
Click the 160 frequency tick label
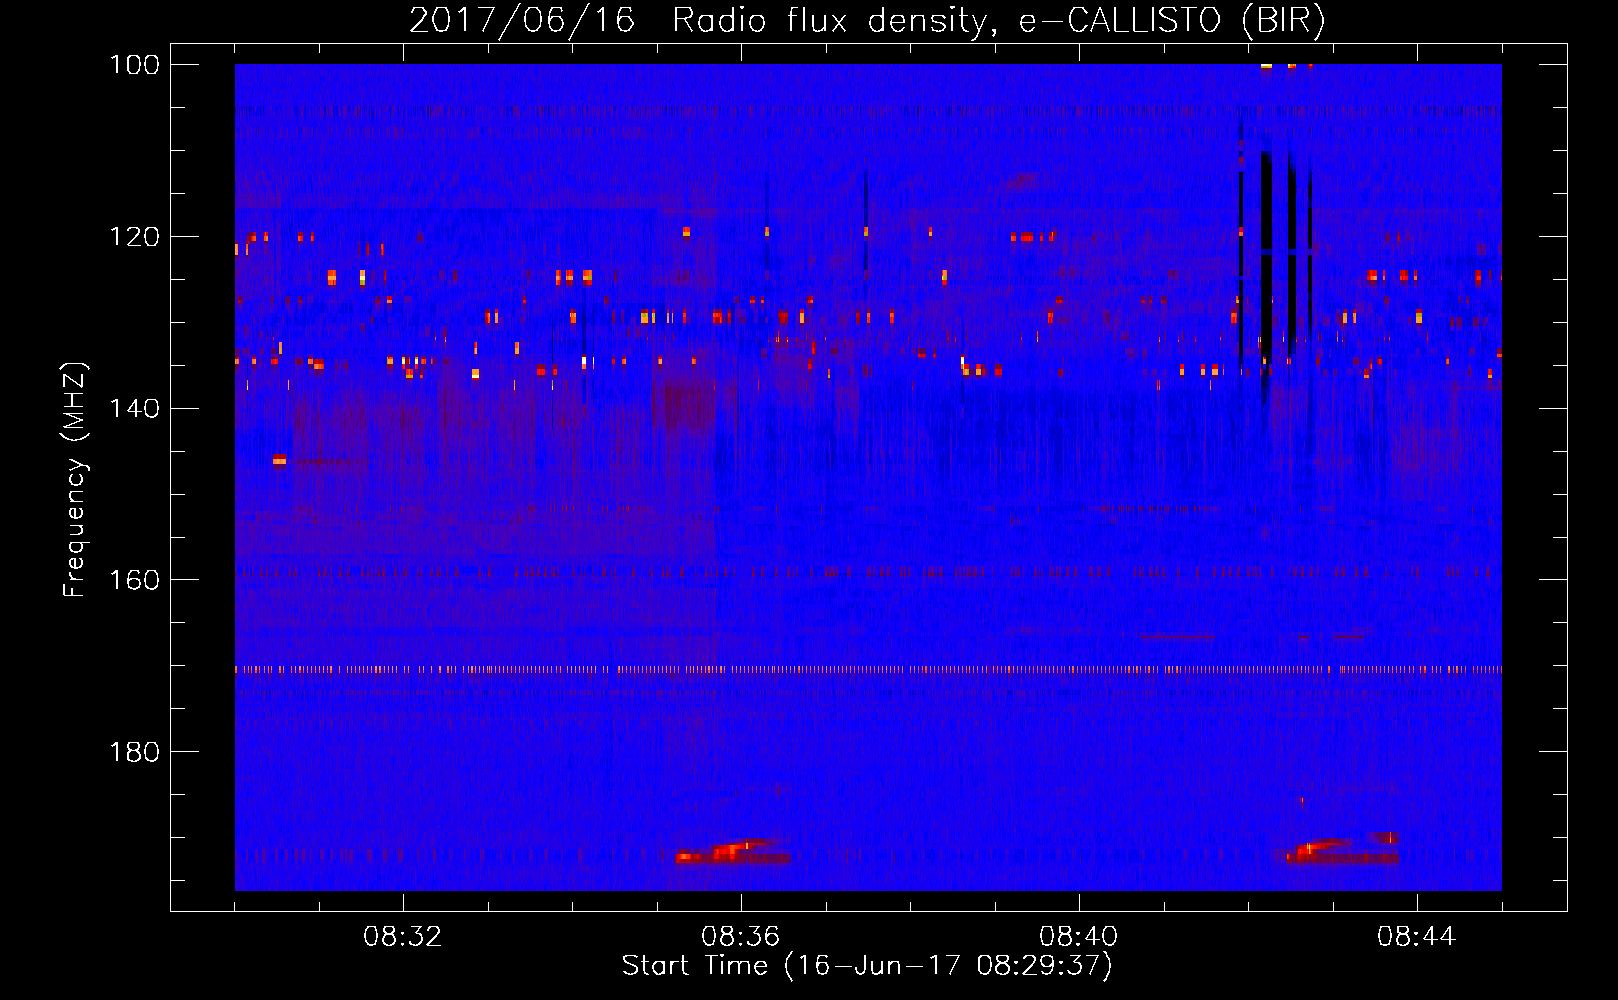click(x=136, y=580)
